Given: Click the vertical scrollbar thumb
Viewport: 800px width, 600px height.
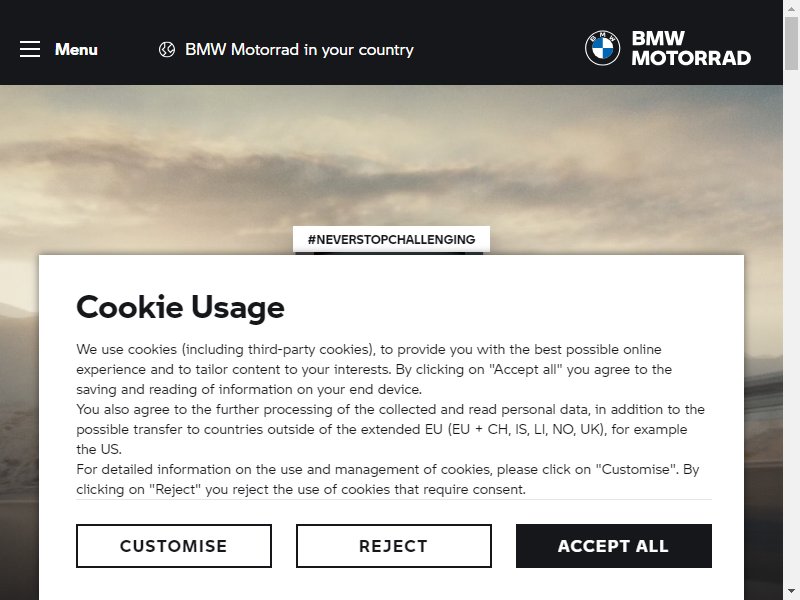Looking at the screenshot, I should click(791, 42).
